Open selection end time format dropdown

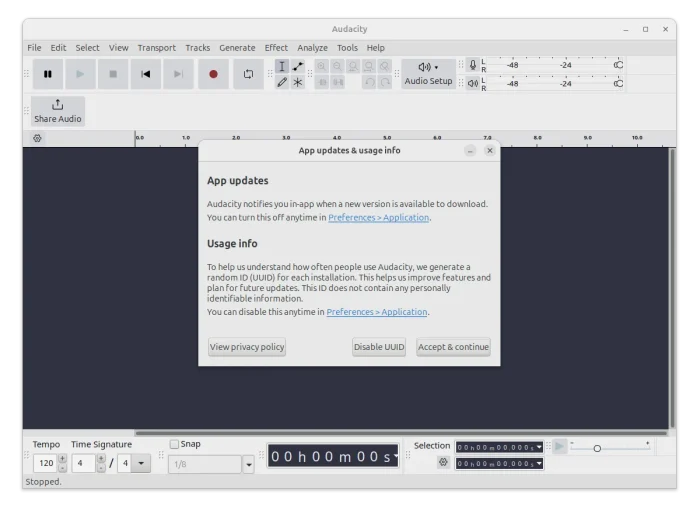[x=539, y=464]
